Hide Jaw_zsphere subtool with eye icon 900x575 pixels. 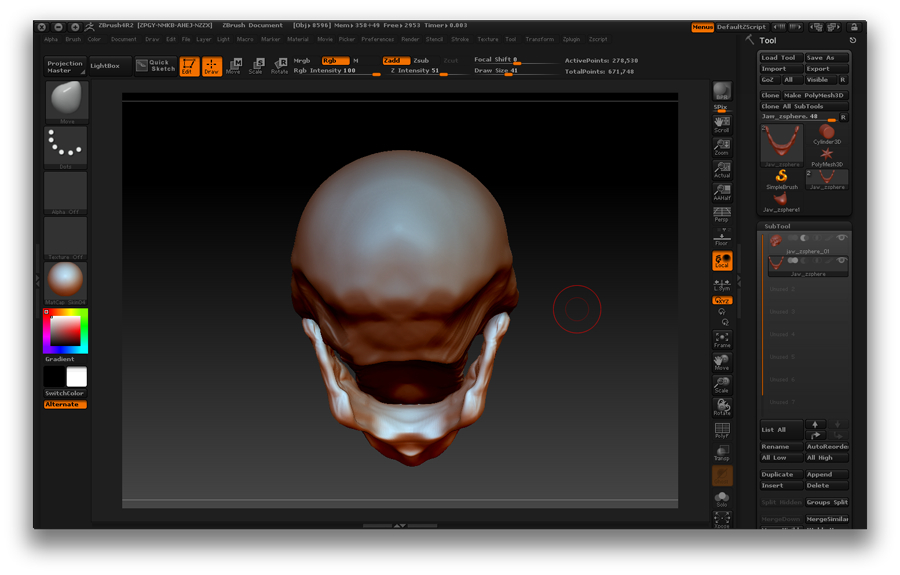pyautogui.click(x=841, y=260)
